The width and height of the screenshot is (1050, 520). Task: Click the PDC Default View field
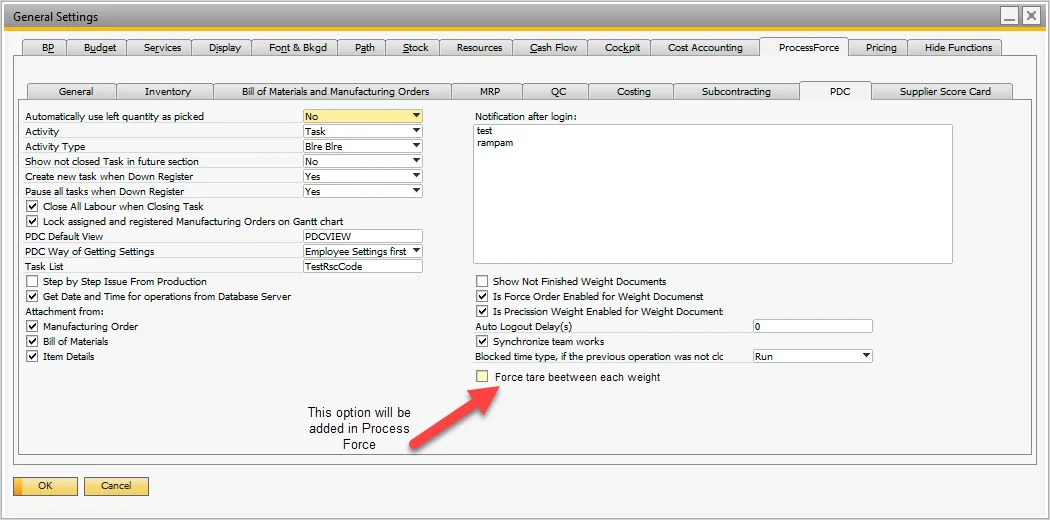tap(363, 236)
